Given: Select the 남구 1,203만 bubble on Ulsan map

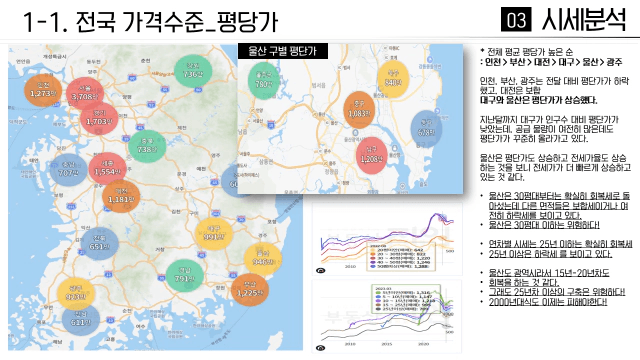Looking at the screenshot, I should 371,156.
